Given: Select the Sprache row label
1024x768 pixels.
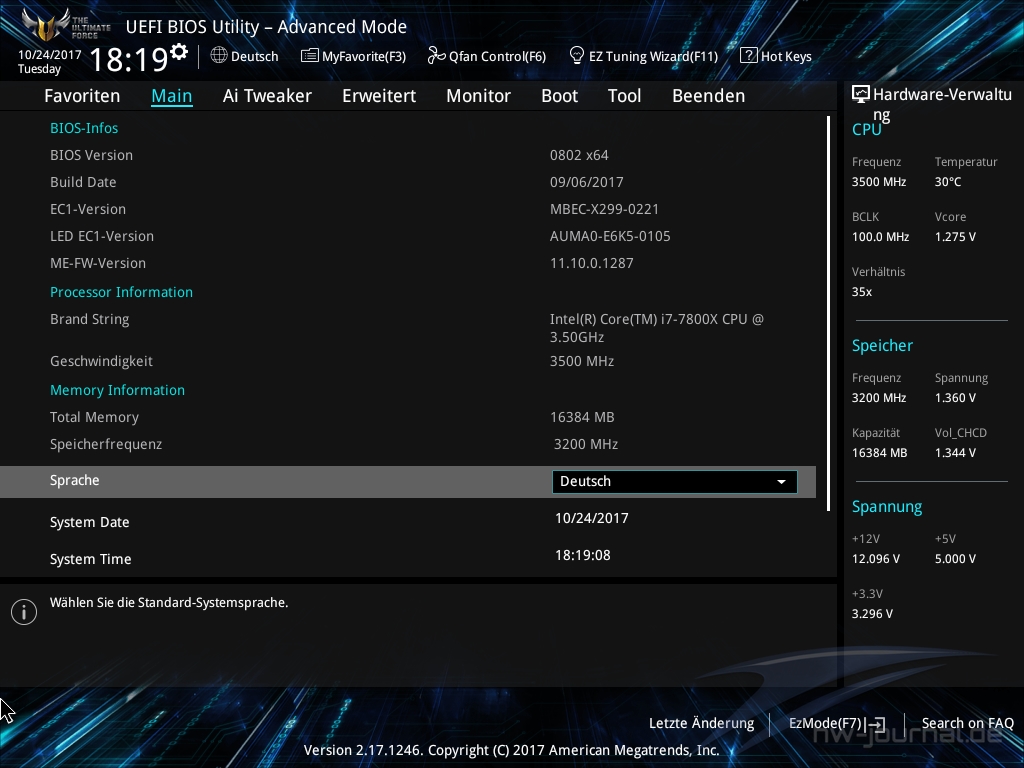Looking at the screenshot, I should (x=74, y=481).
